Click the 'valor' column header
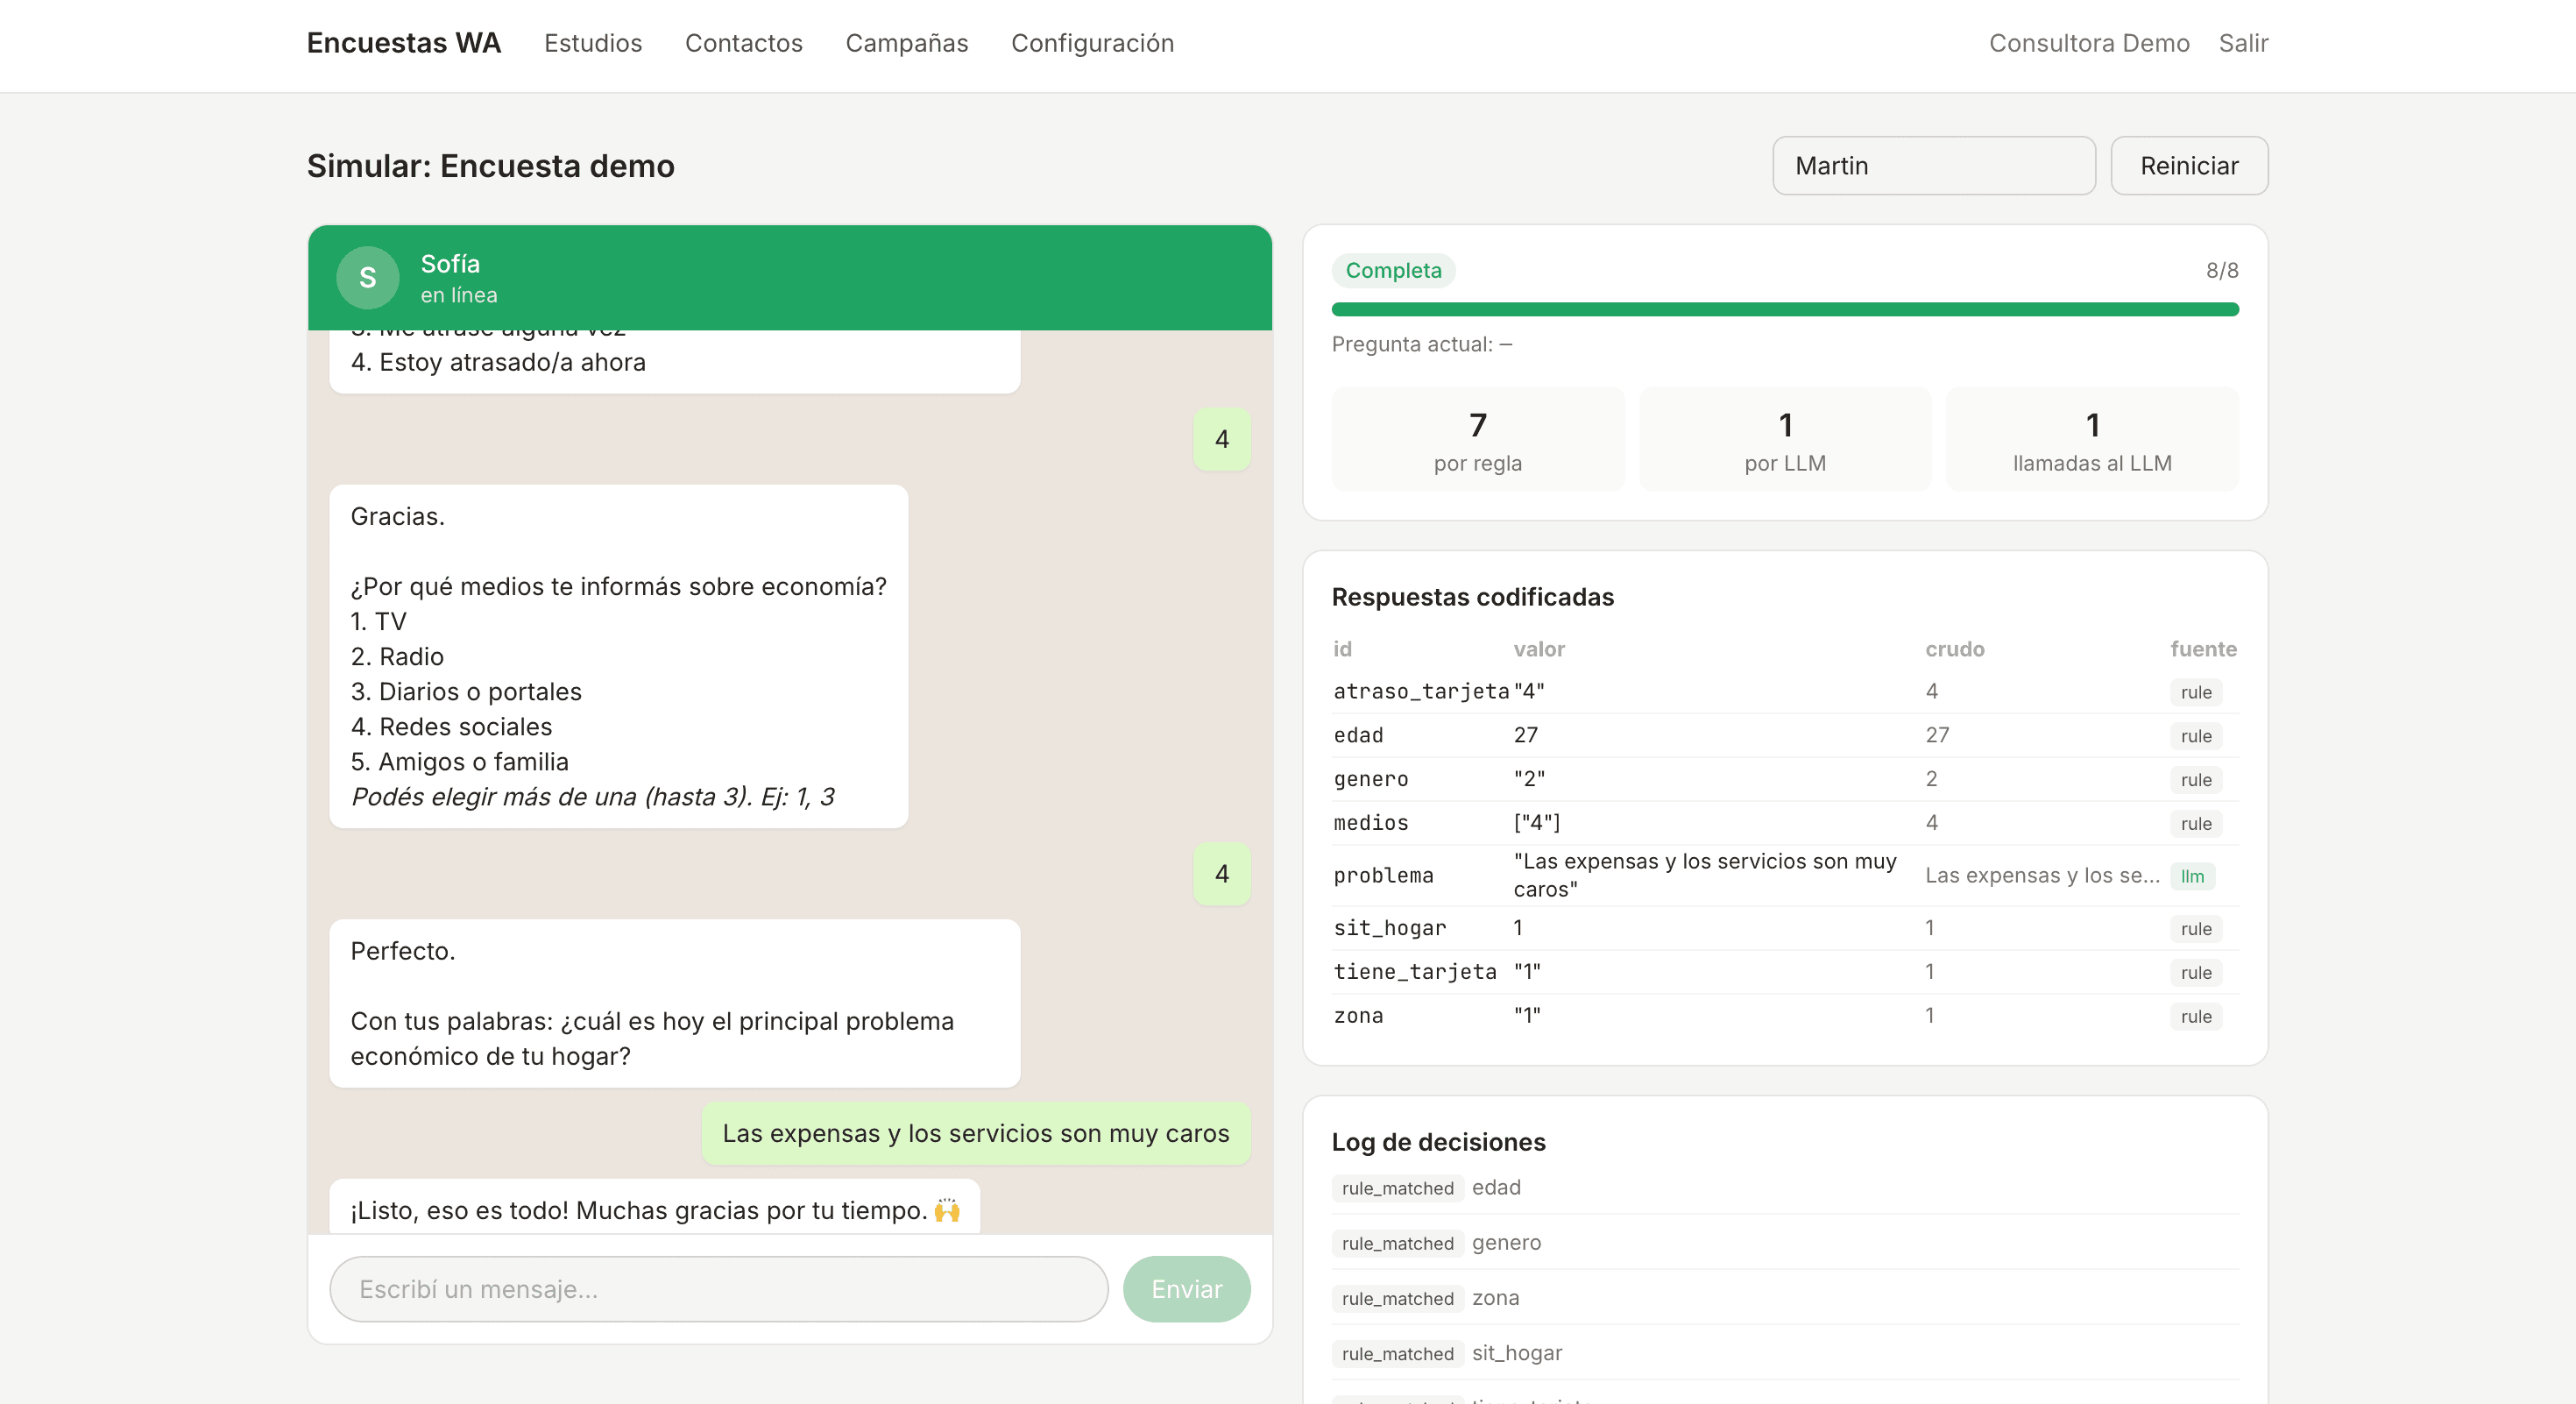This screenshot has width=2576, height=1404. click(1538, 649)
